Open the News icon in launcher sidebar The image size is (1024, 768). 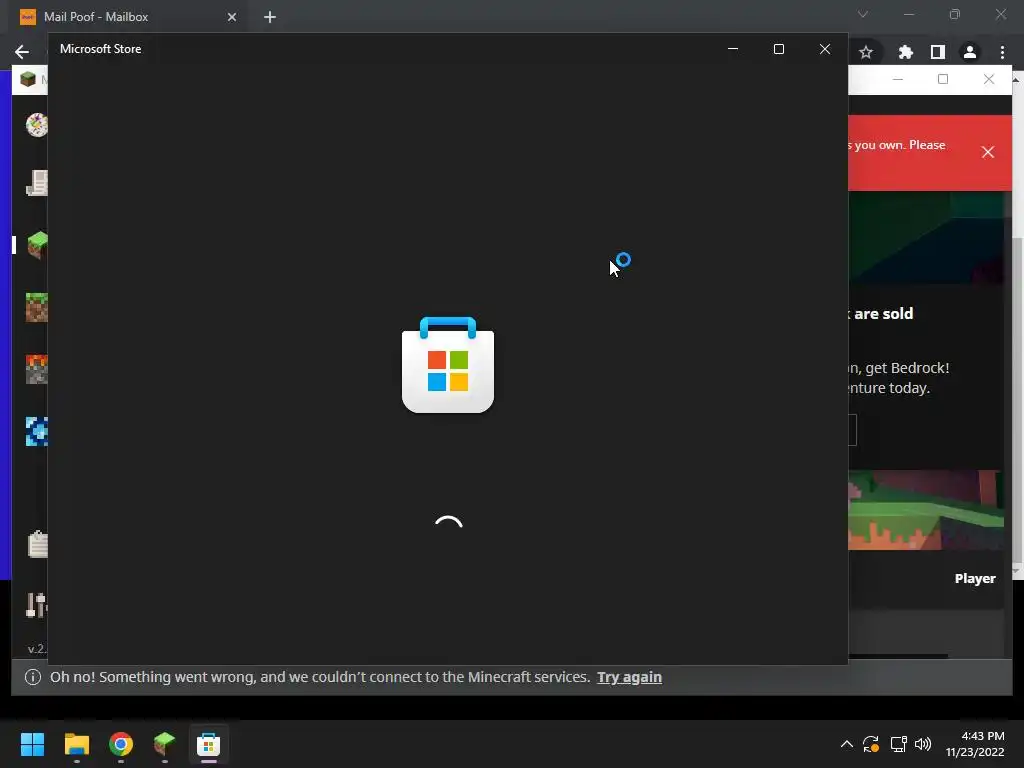coord(37,183)
